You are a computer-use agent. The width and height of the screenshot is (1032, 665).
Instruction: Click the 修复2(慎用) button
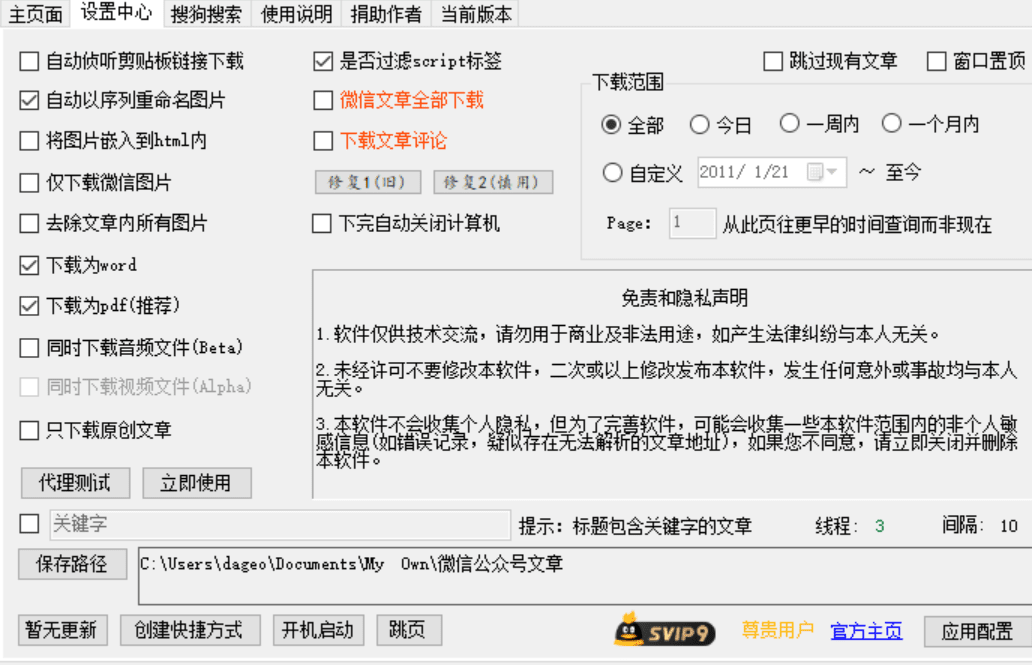493,182
